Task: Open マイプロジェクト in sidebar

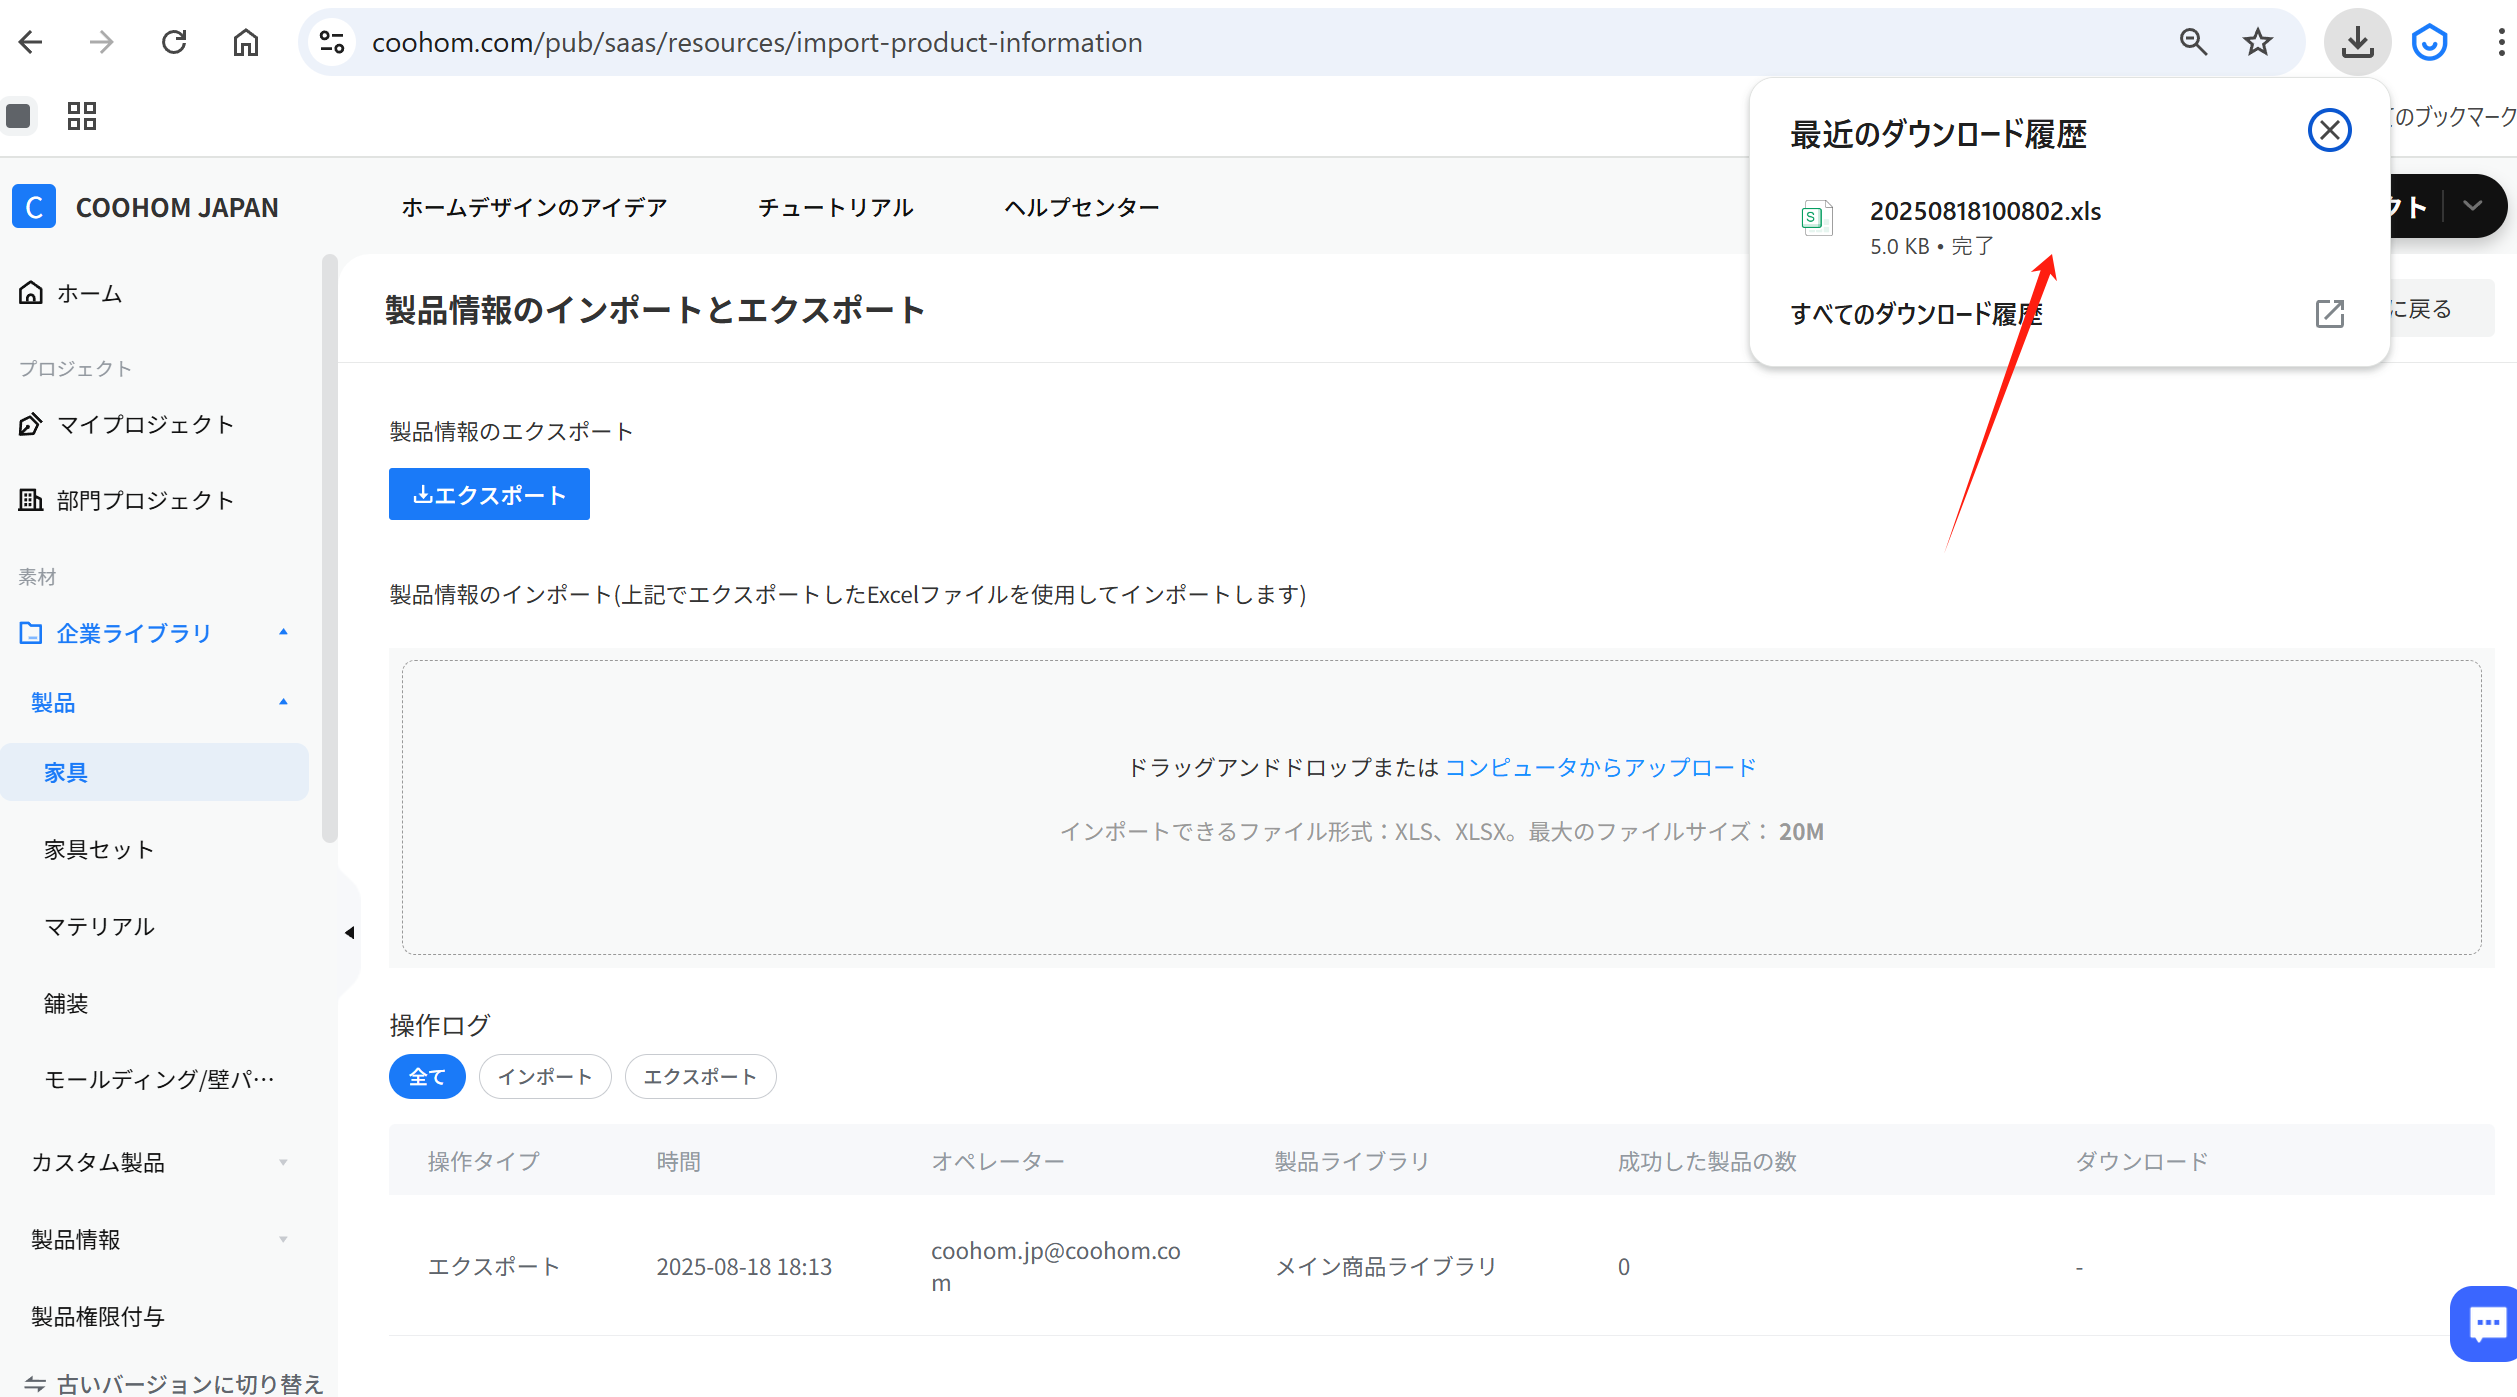Action: click(126, 424)
